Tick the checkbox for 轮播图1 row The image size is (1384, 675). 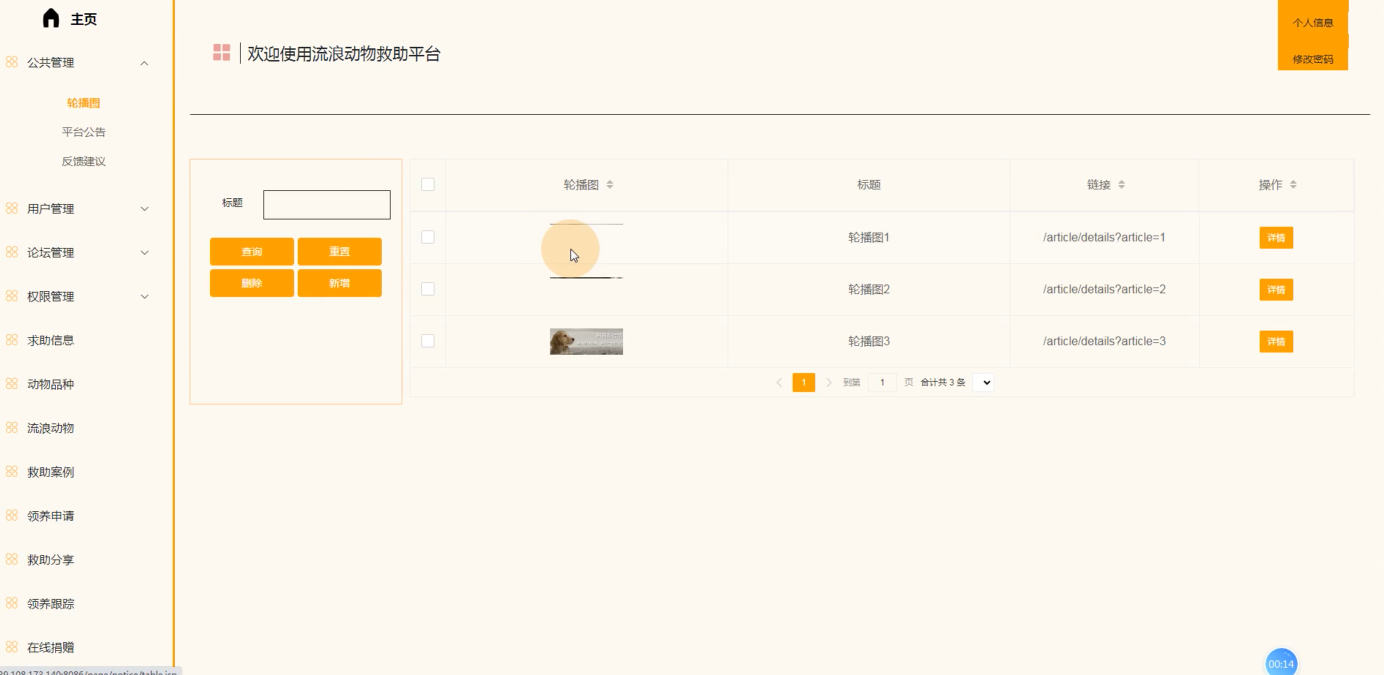click(428, 237)
